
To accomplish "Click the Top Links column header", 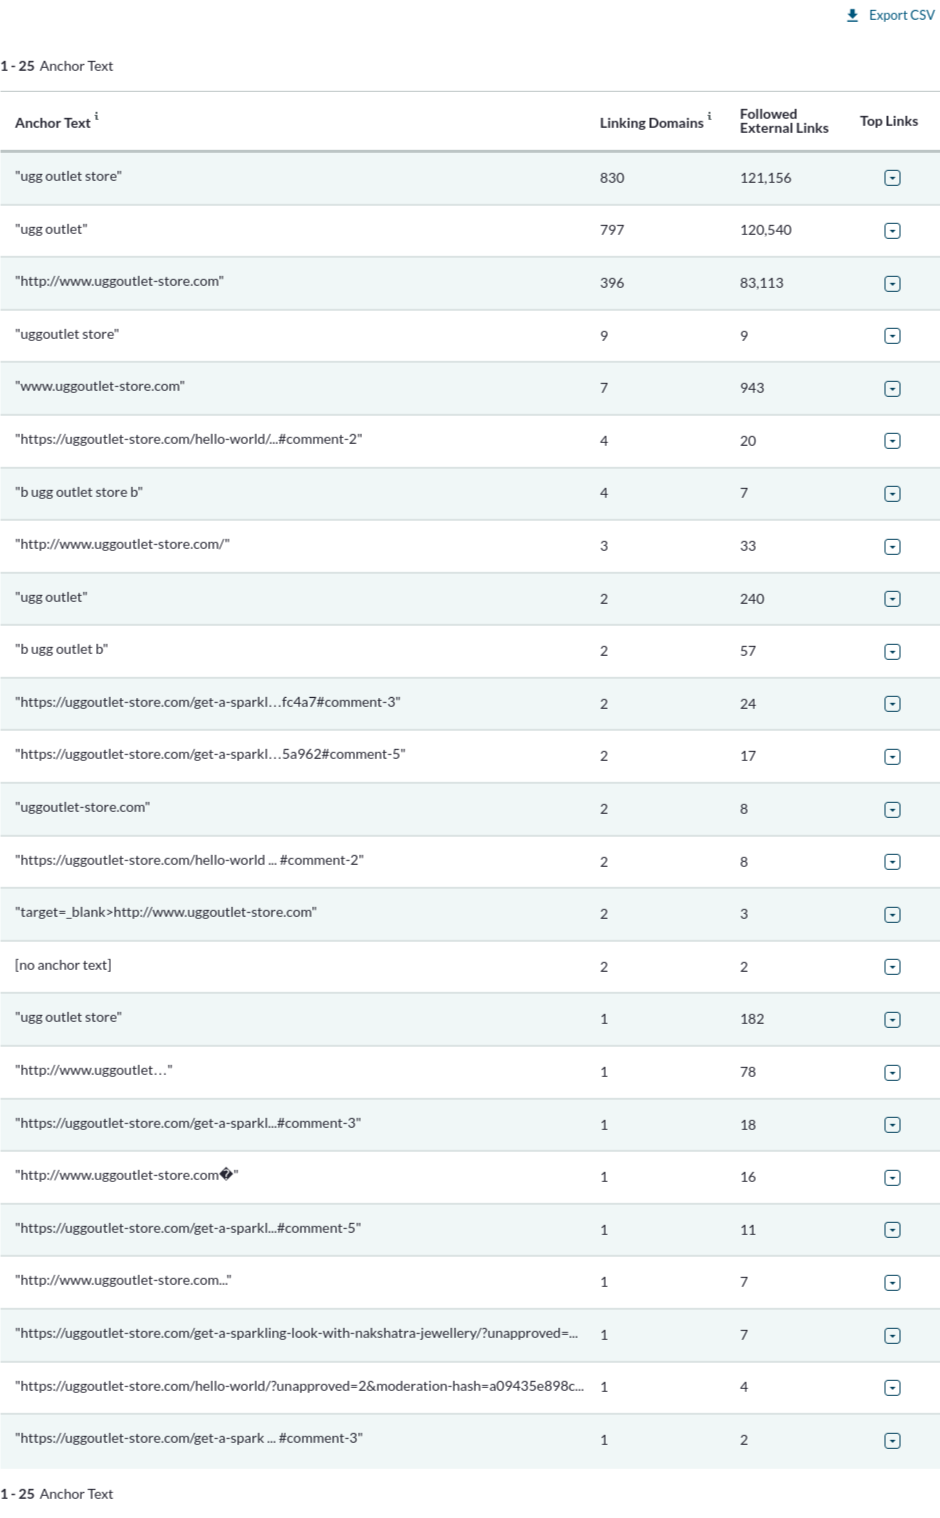I will 888,121.
